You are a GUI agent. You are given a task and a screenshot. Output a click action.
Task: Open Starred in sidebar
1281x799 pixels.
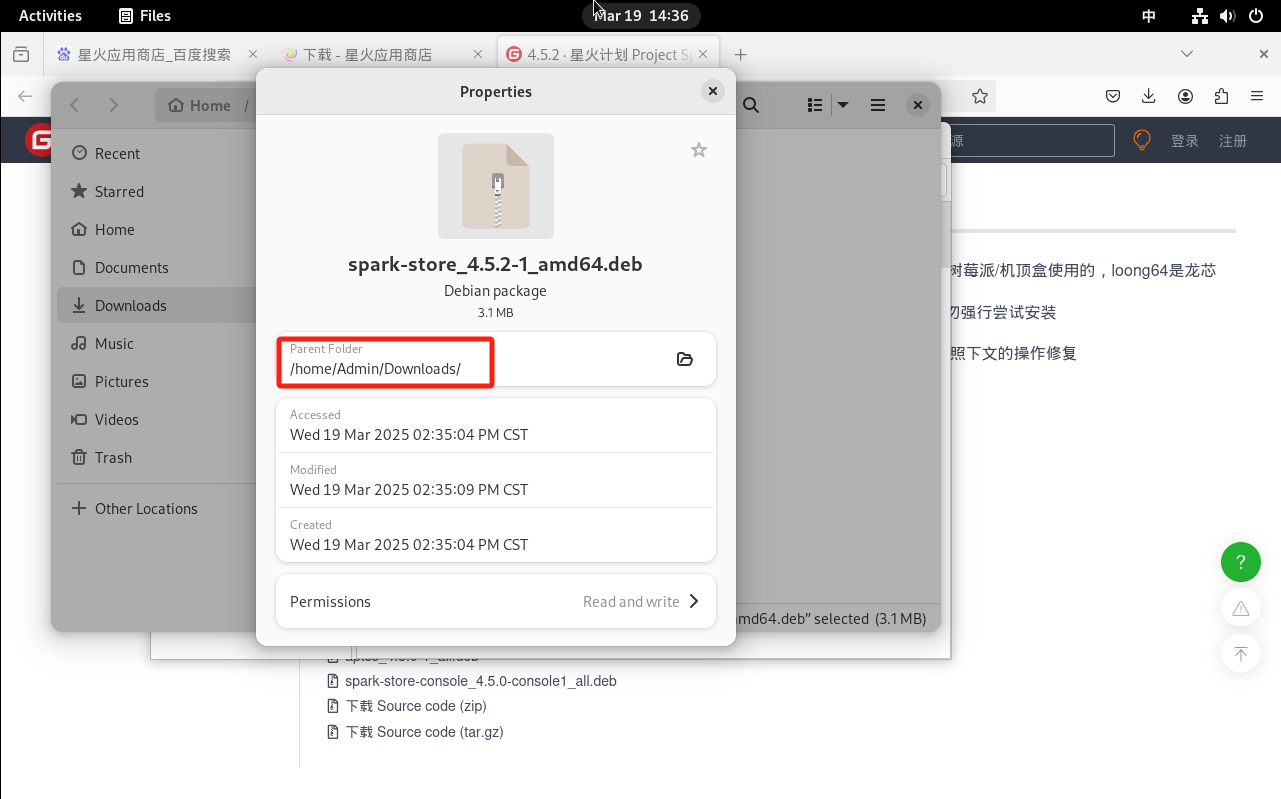[119, 191]
